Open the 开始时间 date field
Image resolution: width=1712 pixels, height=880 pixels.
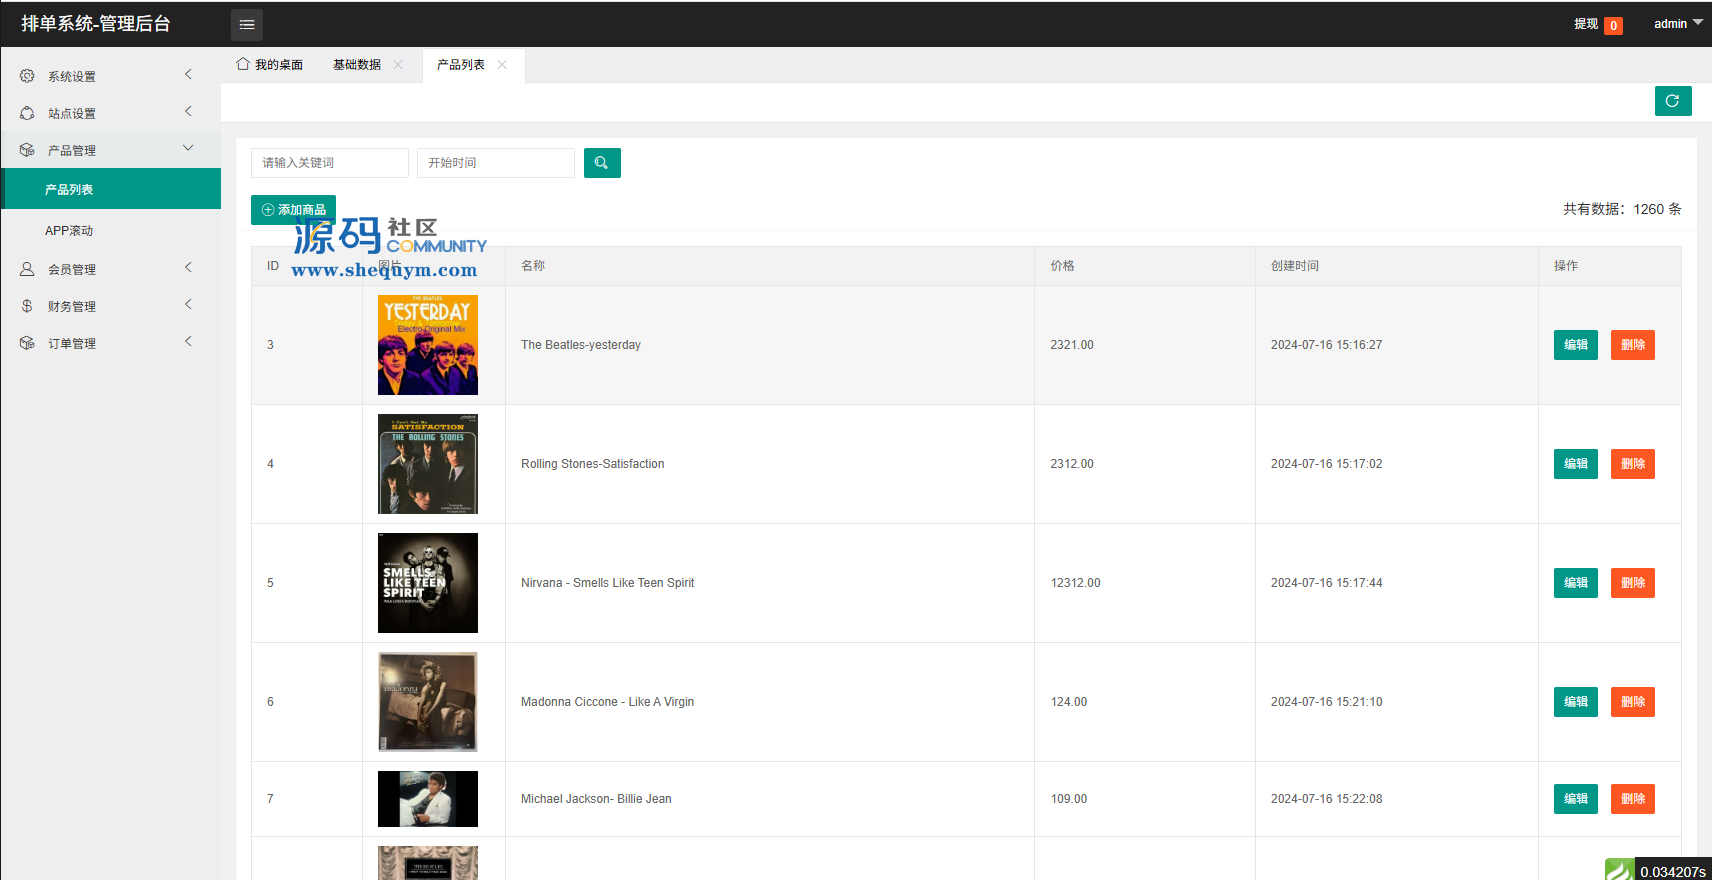point(495,163)
